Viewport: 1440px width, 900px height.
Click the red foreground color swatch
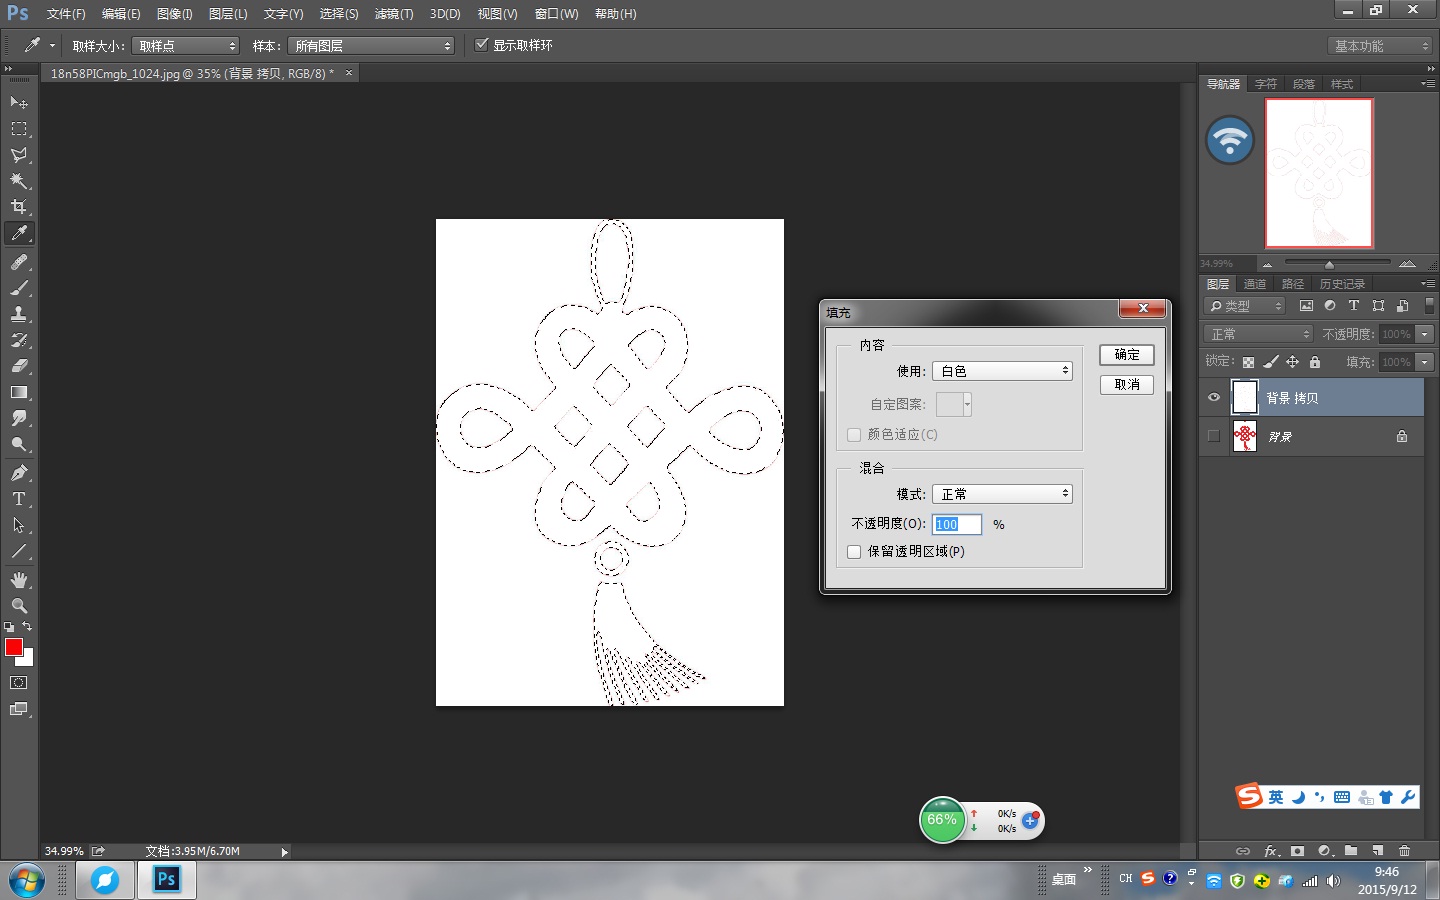14,647
